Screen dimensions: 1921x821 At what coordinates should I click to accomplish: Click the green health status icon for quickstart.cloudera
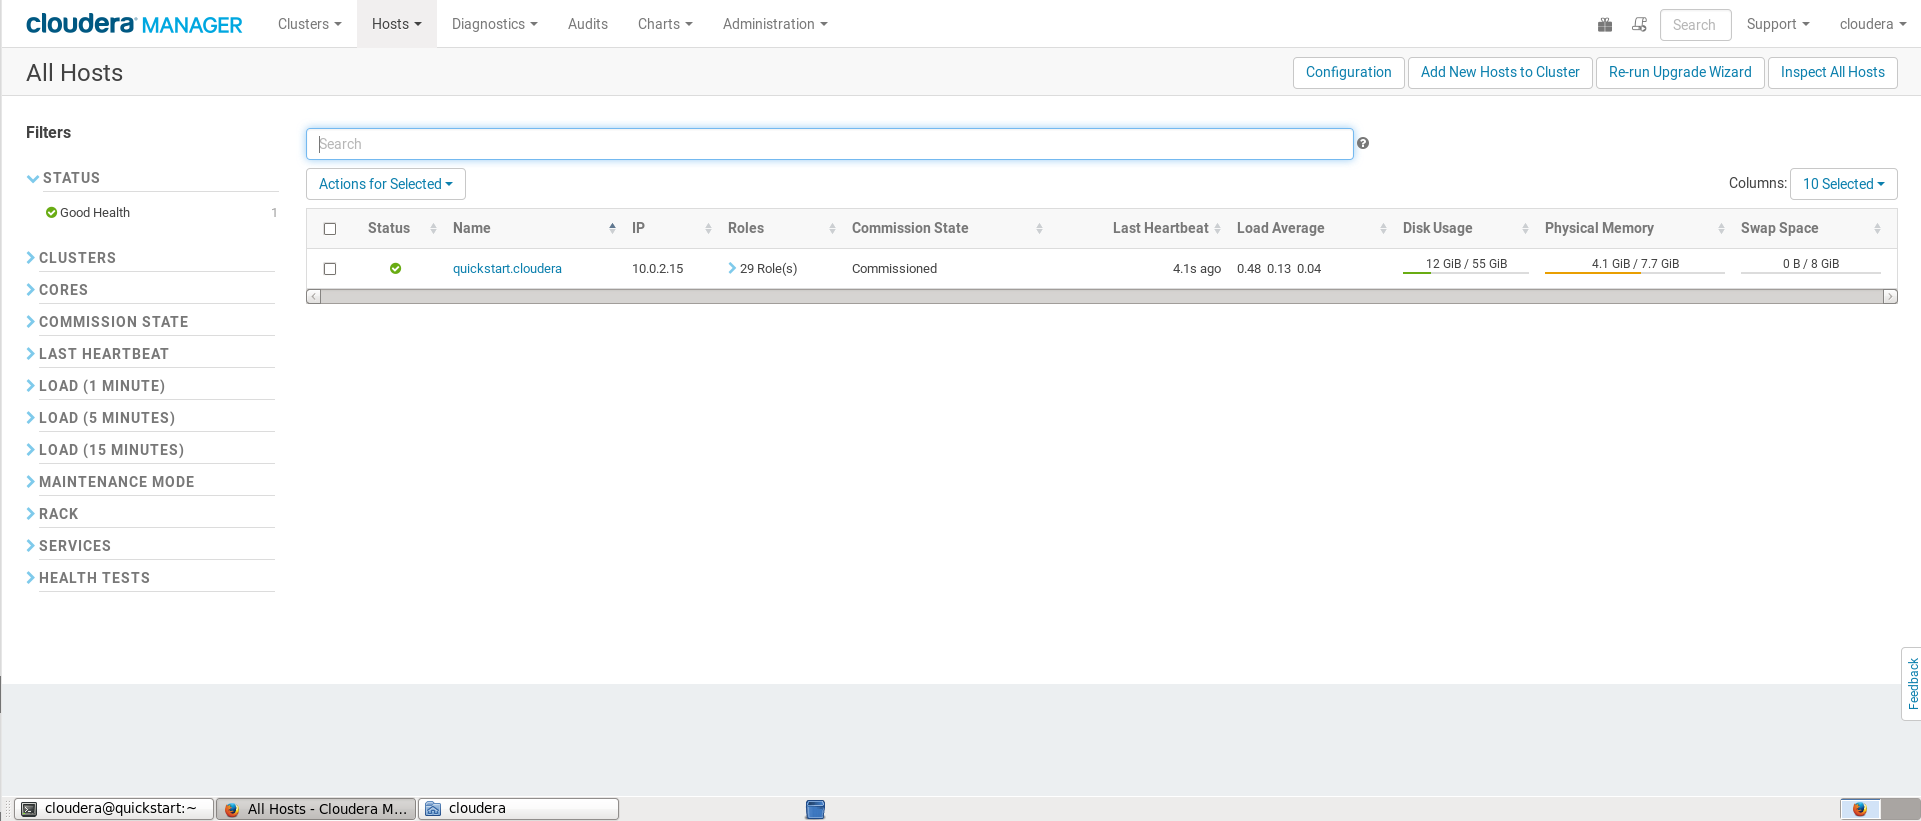[x=395, y=268]
